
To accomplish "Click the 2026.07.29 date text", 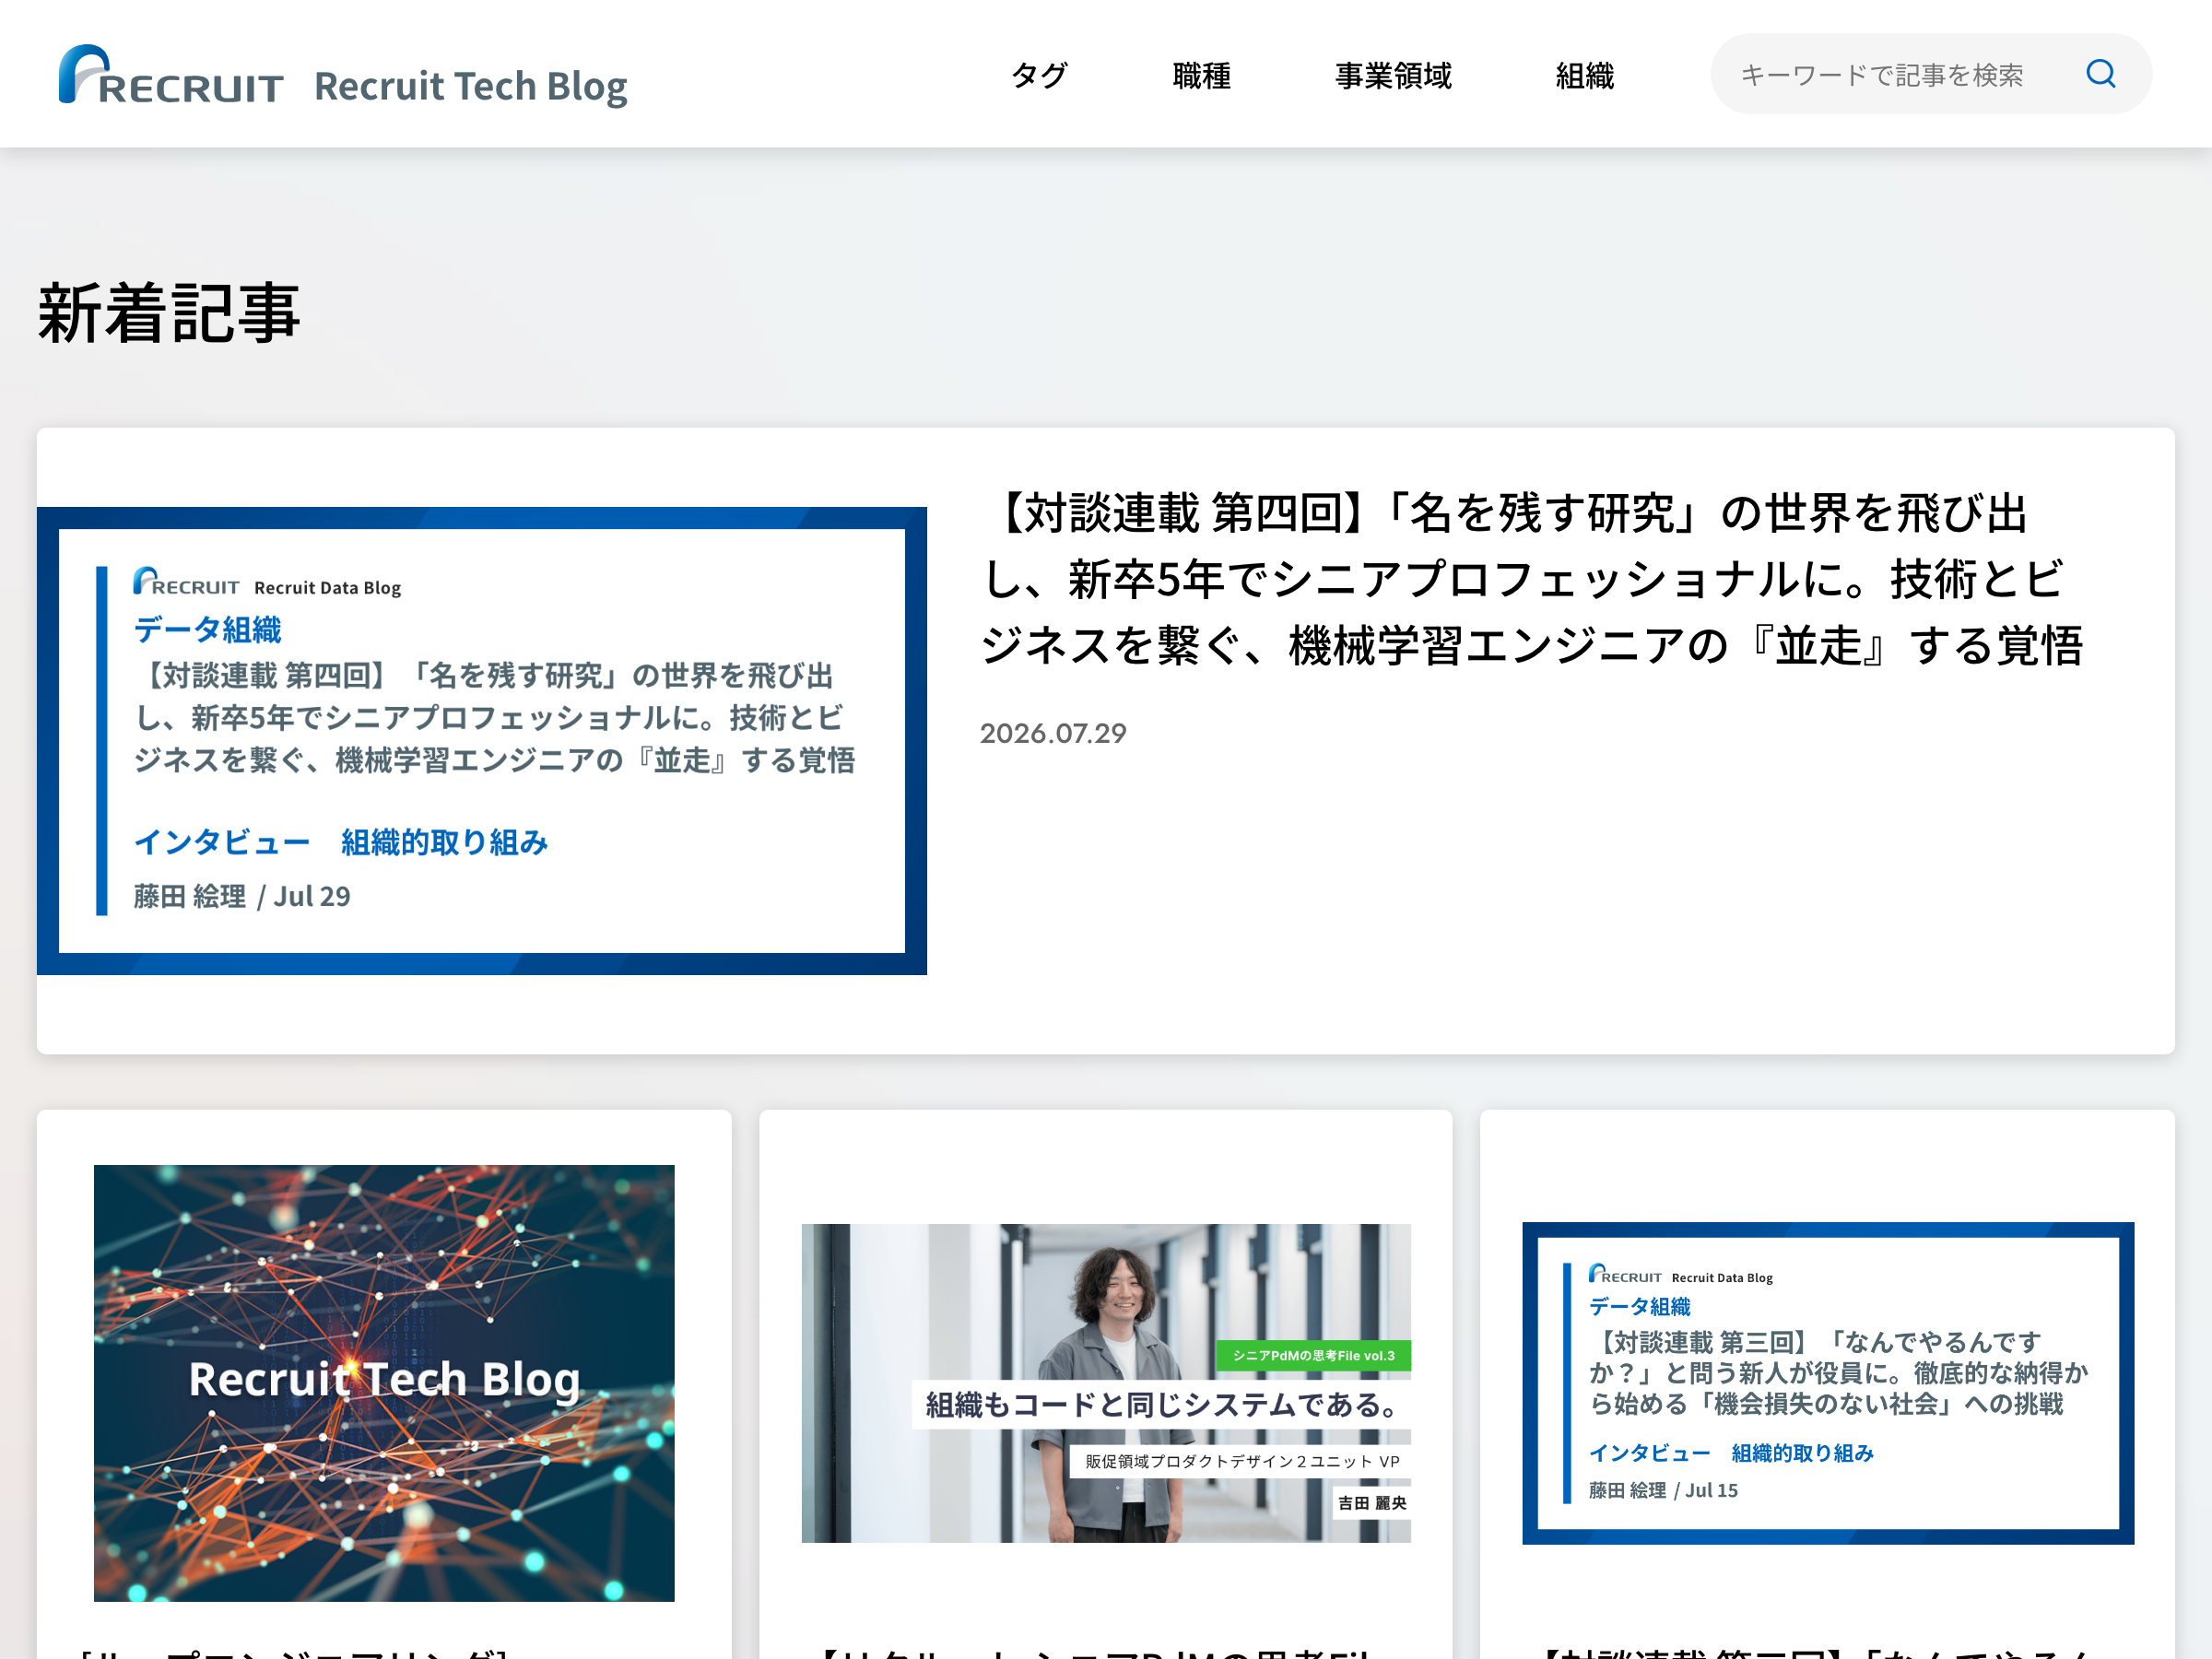I will [x=1053, y=733].
